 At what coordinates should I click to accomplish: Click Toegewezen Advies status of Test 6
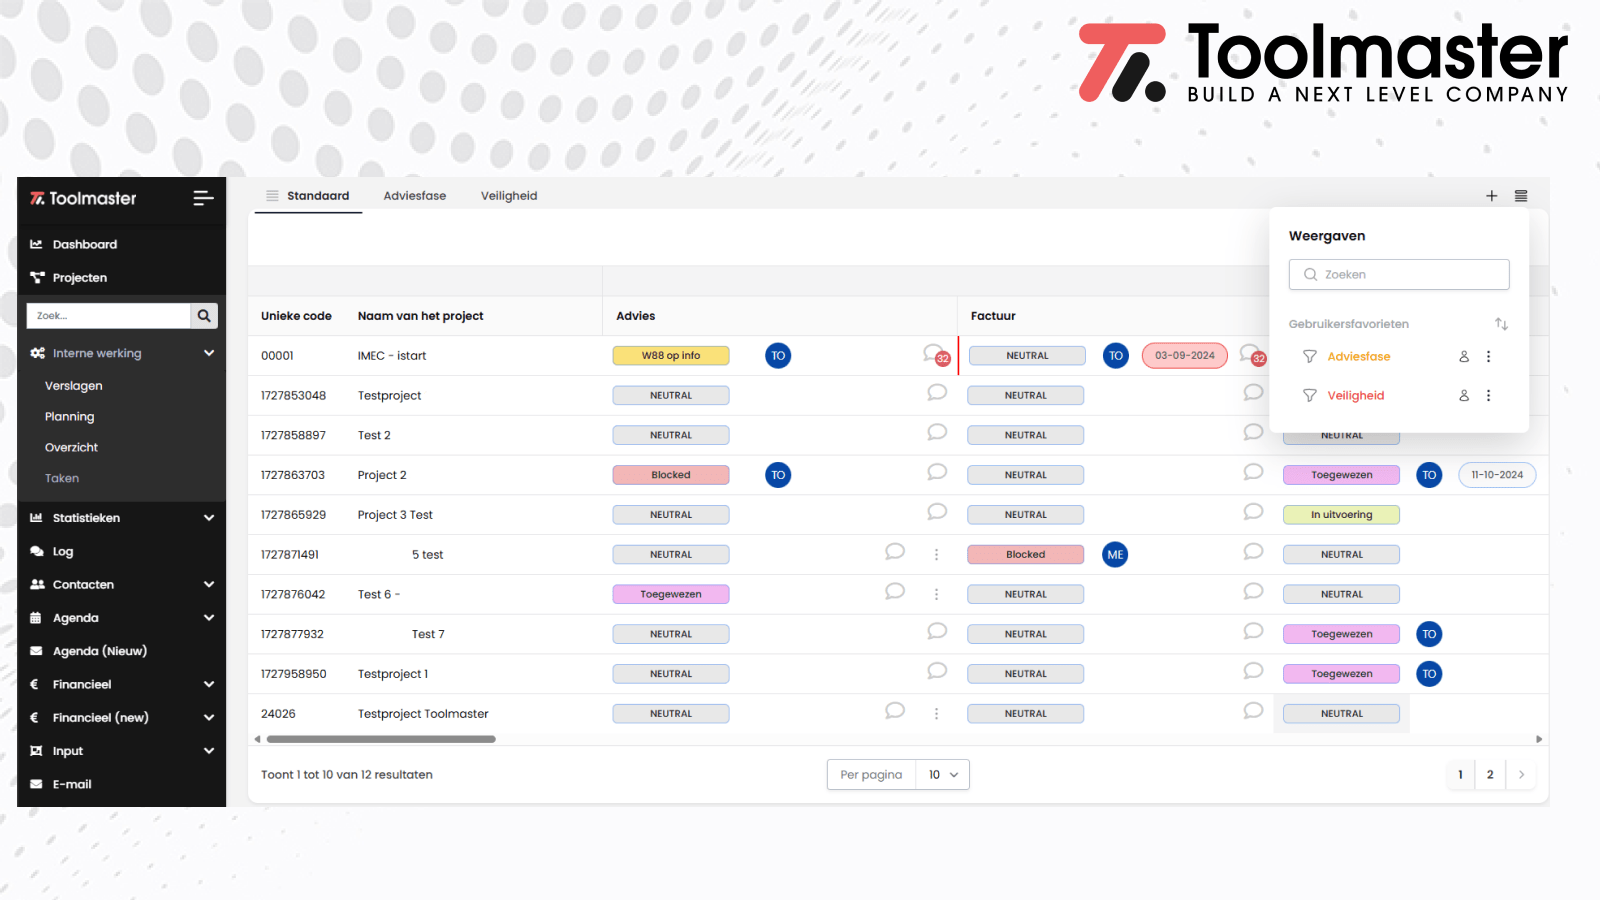[671, 595]
